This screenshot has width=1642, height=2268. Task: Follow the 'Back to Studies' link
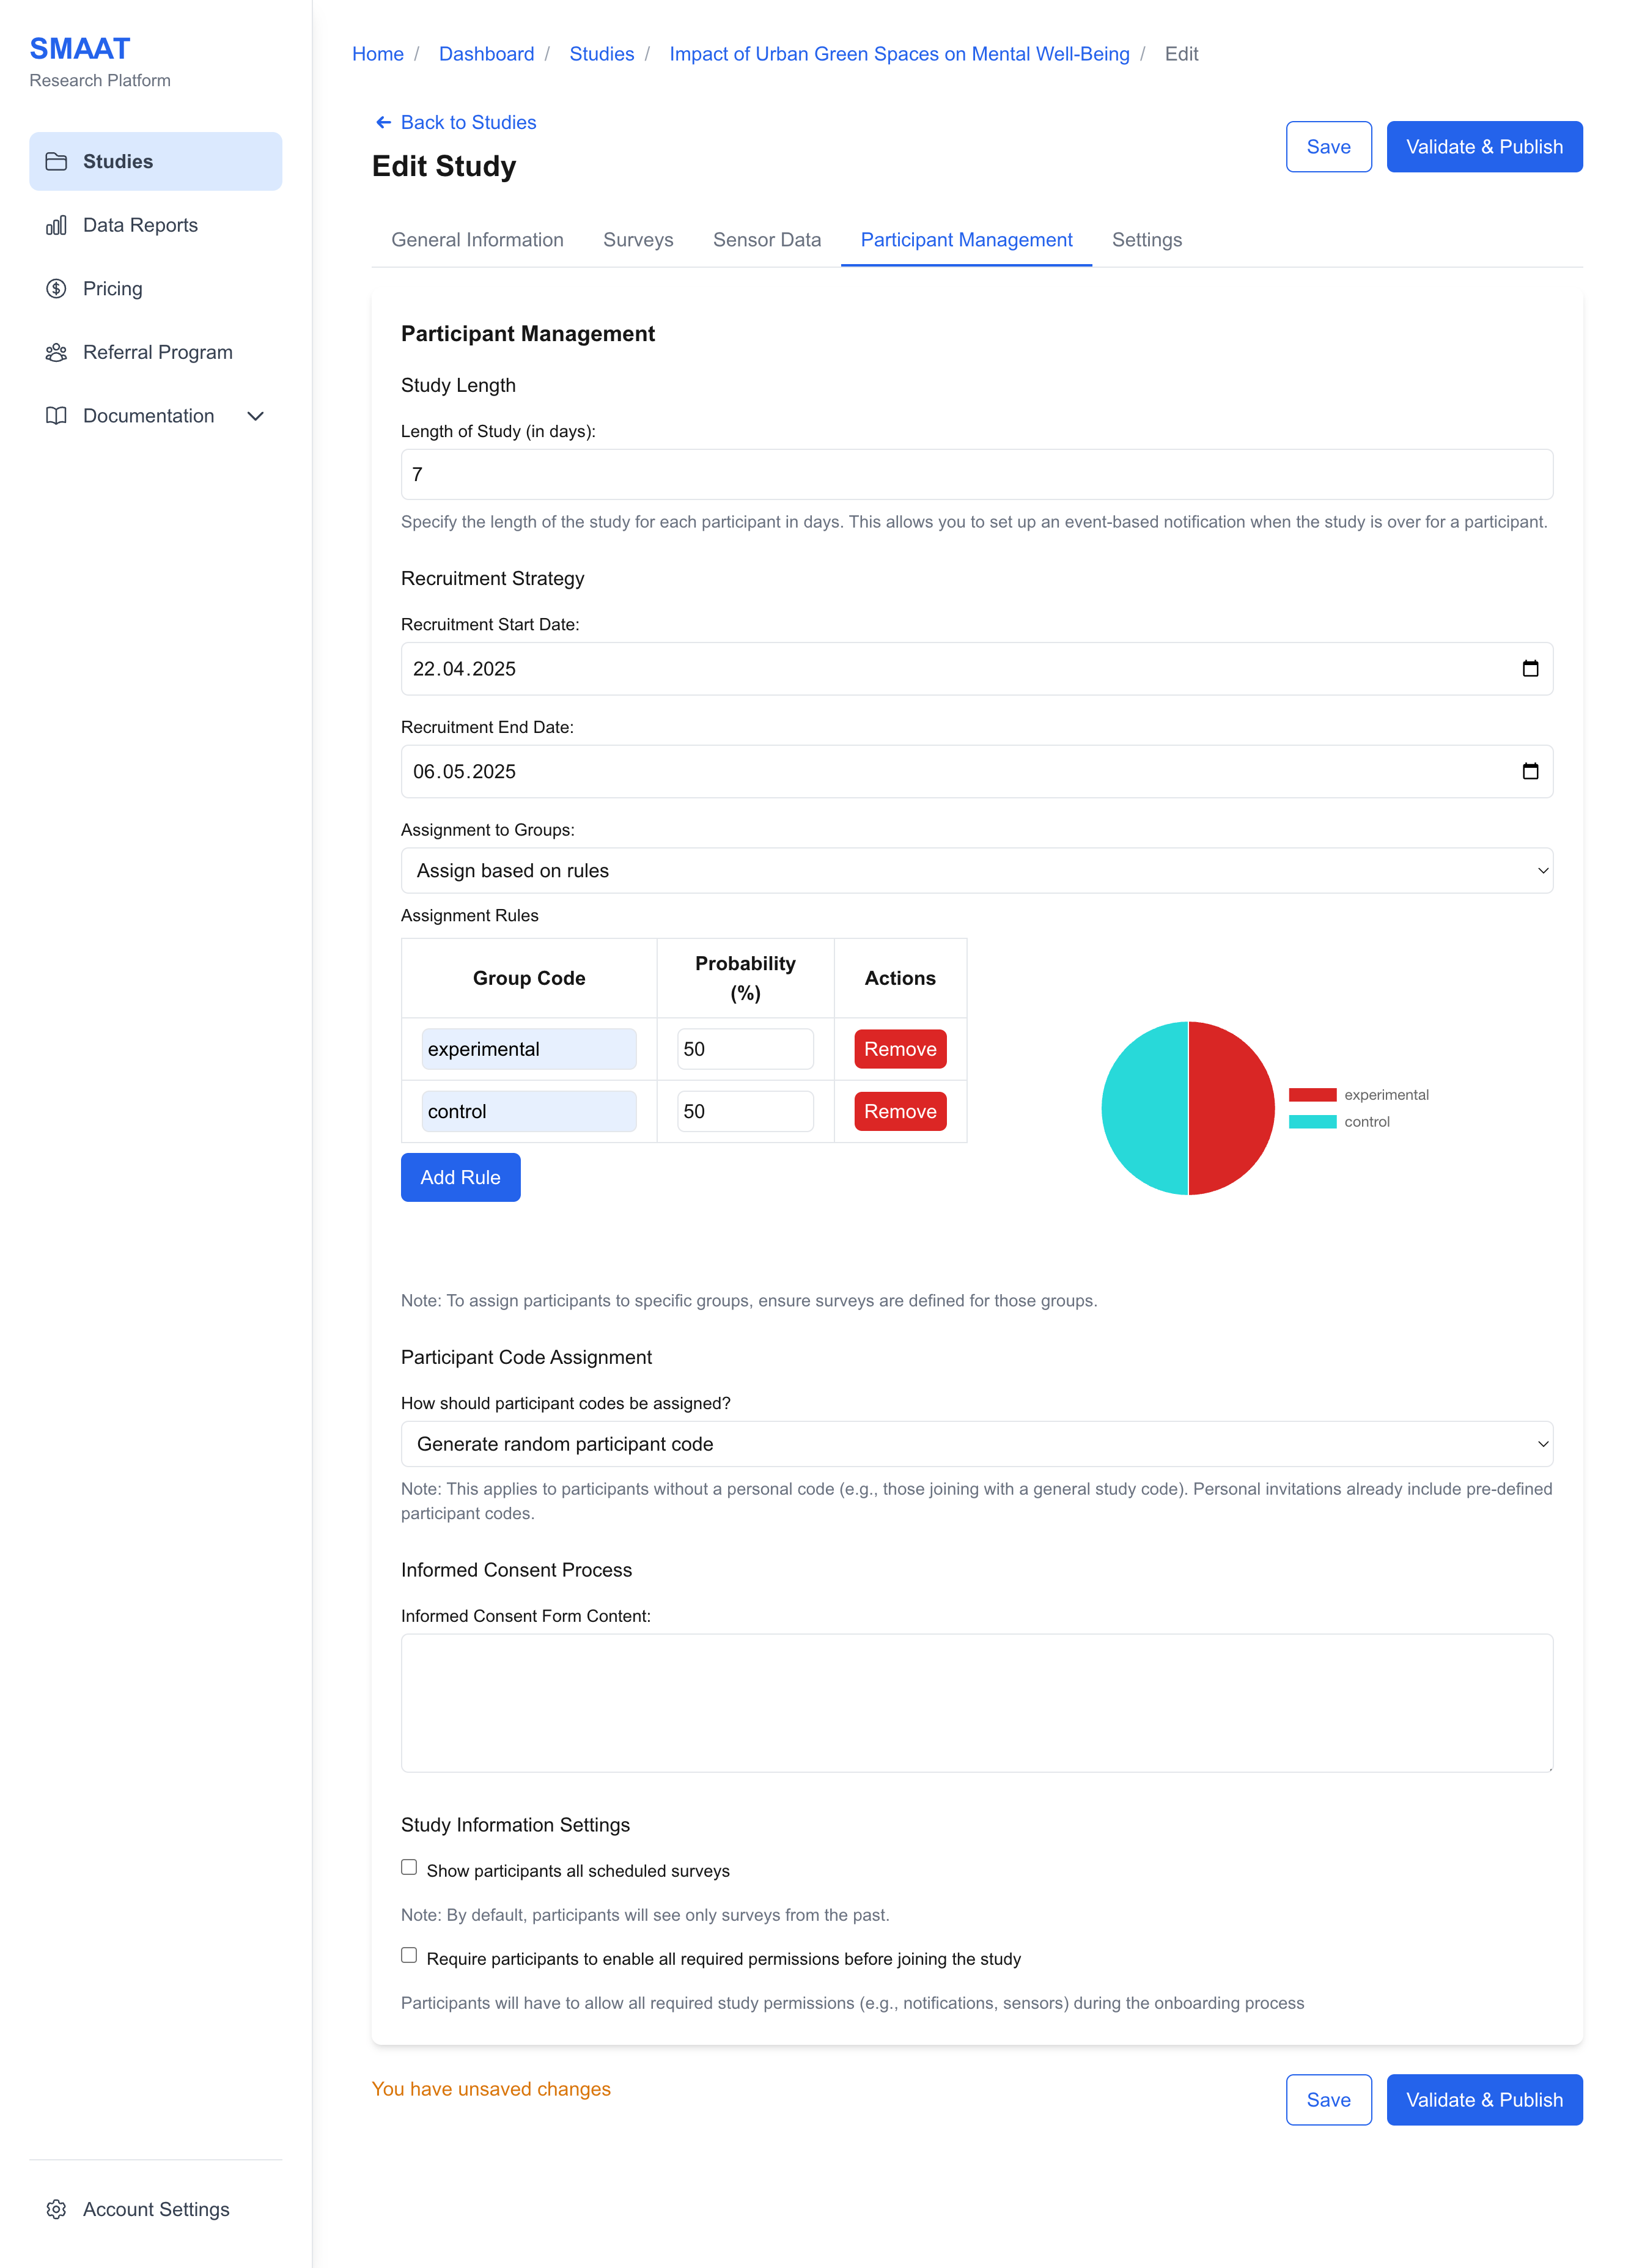pos(455,122)
